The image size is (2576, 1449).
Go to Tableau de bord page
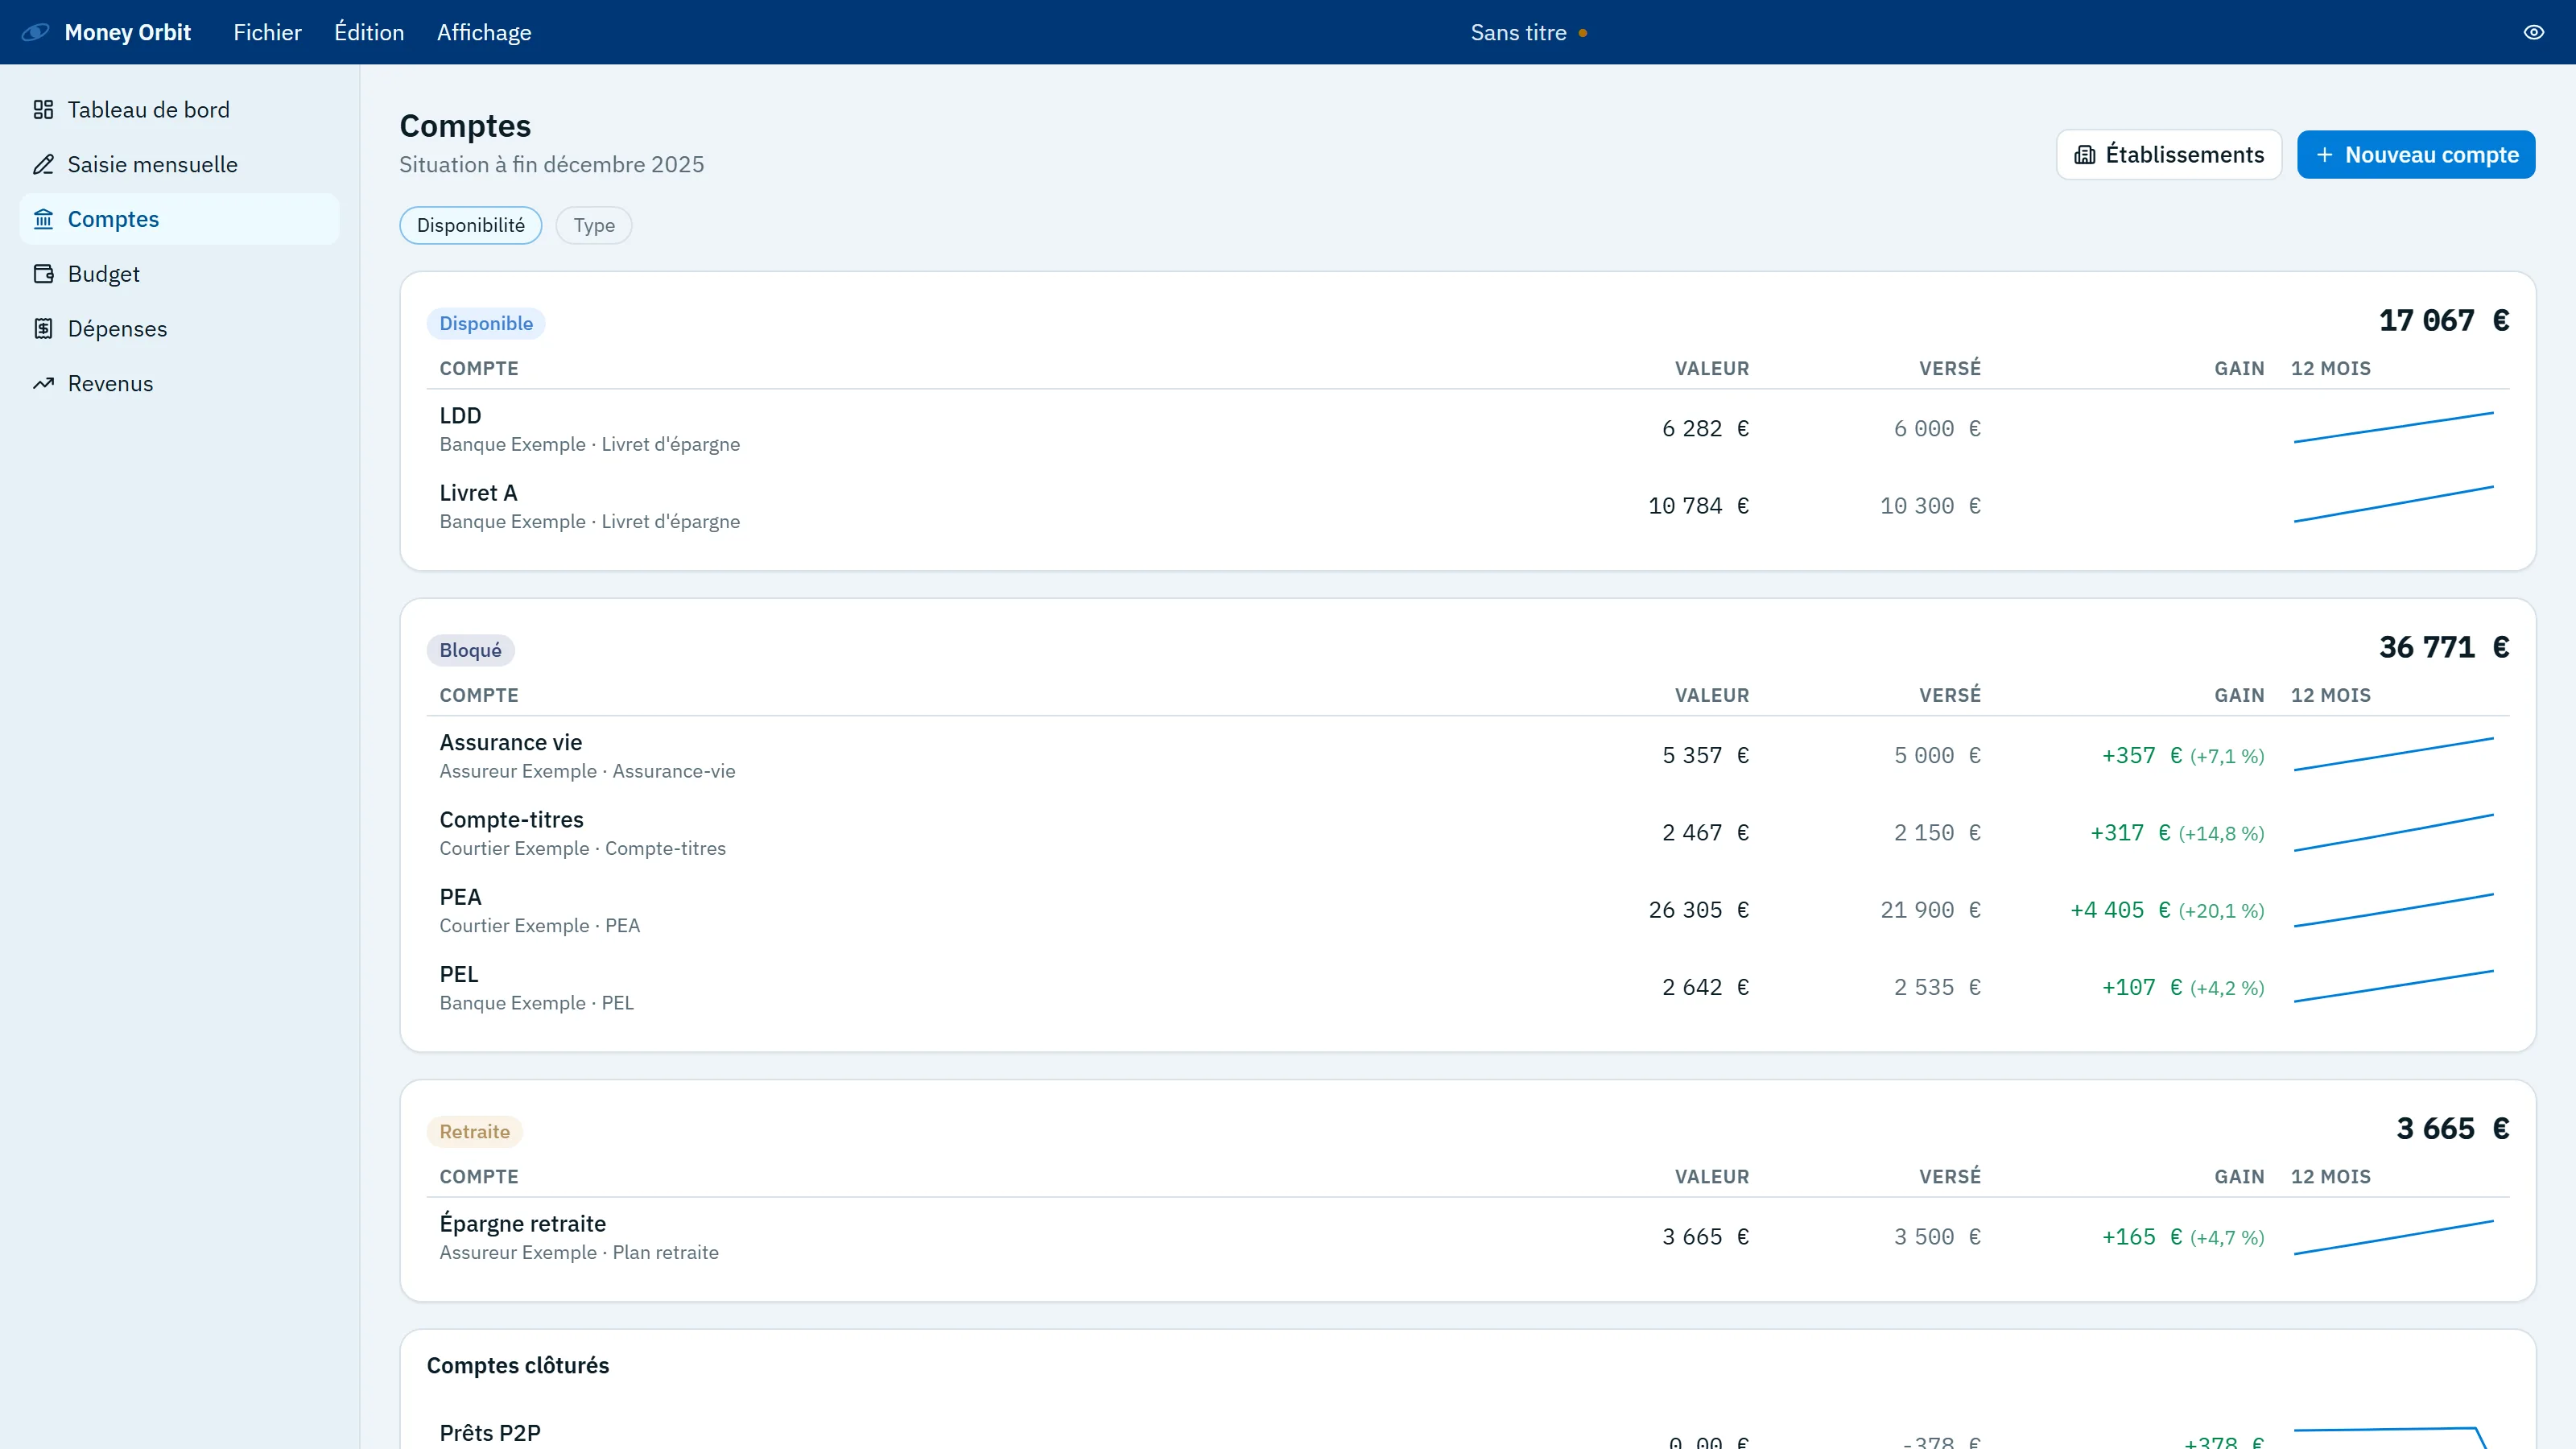(179, 109)
